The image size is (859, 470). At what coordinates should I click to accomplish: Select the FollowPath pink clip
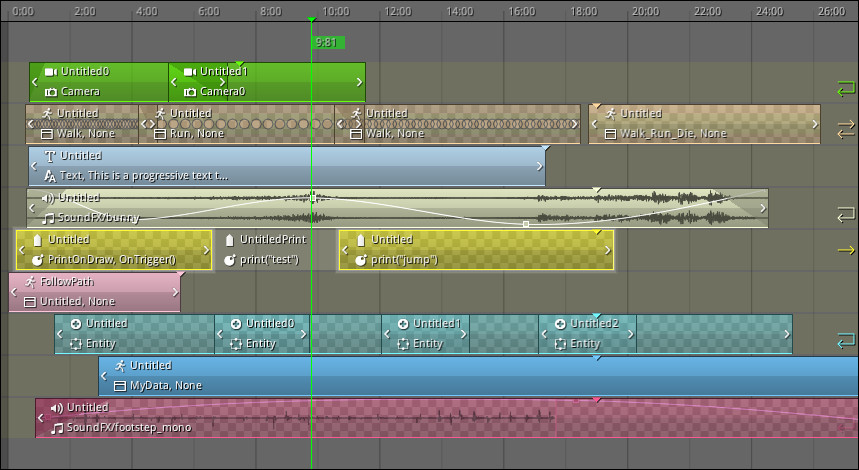tap(95, 292)
